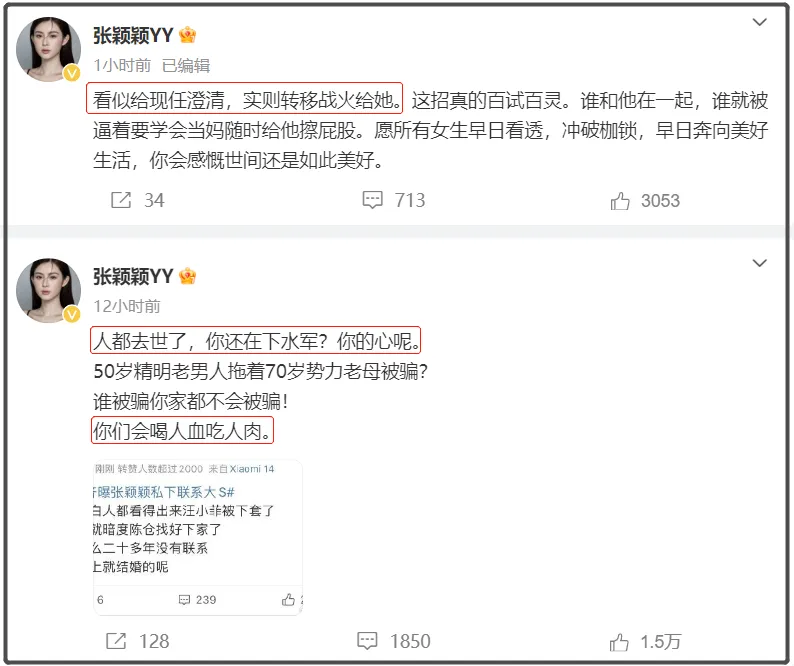The height and width of the screenshot is (666, 794).
Task: Click the crown badge beside the second 张颖颖YY name
Action: point(188,276)
